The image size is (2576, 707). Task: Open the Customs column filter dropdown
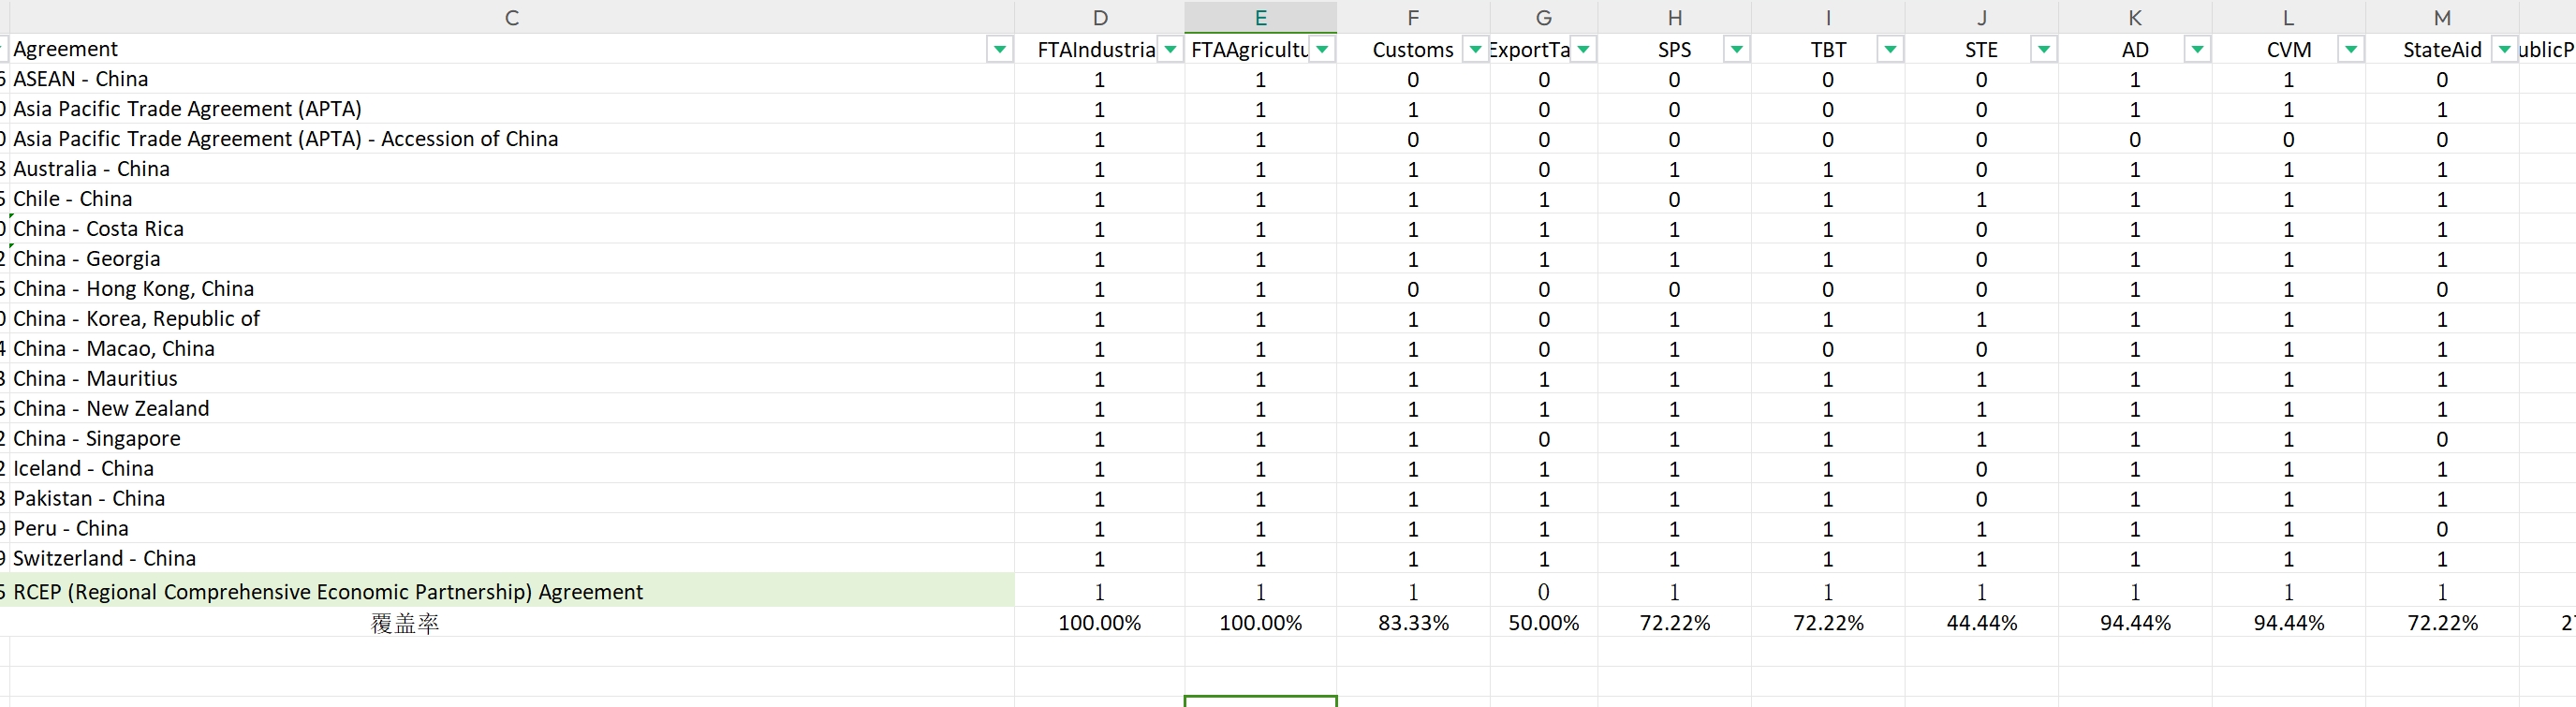(x=1475, y=49)
